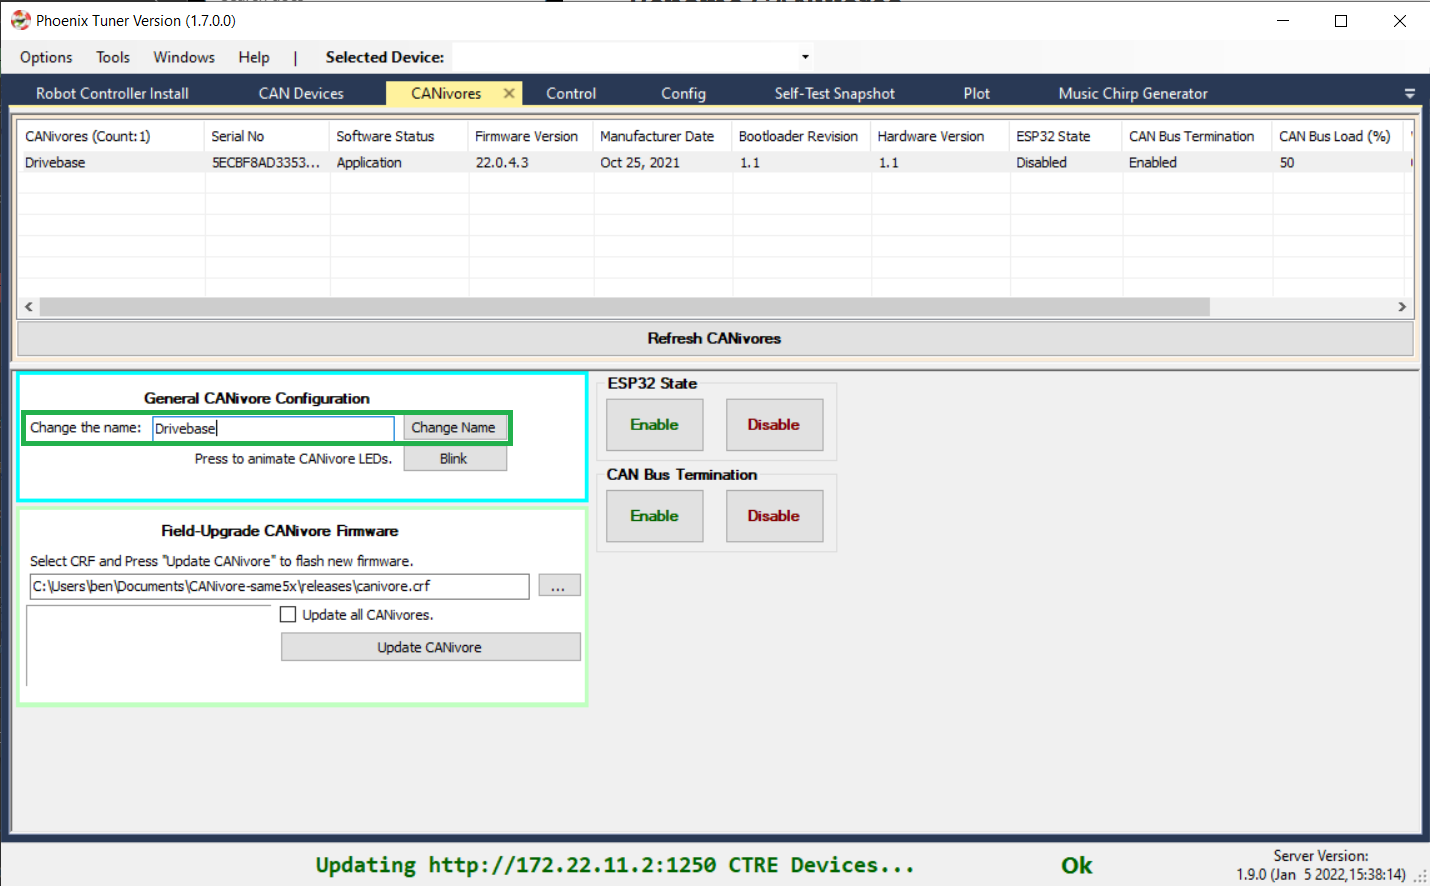Close the Phoenix Tuner window

point(1400,20)
